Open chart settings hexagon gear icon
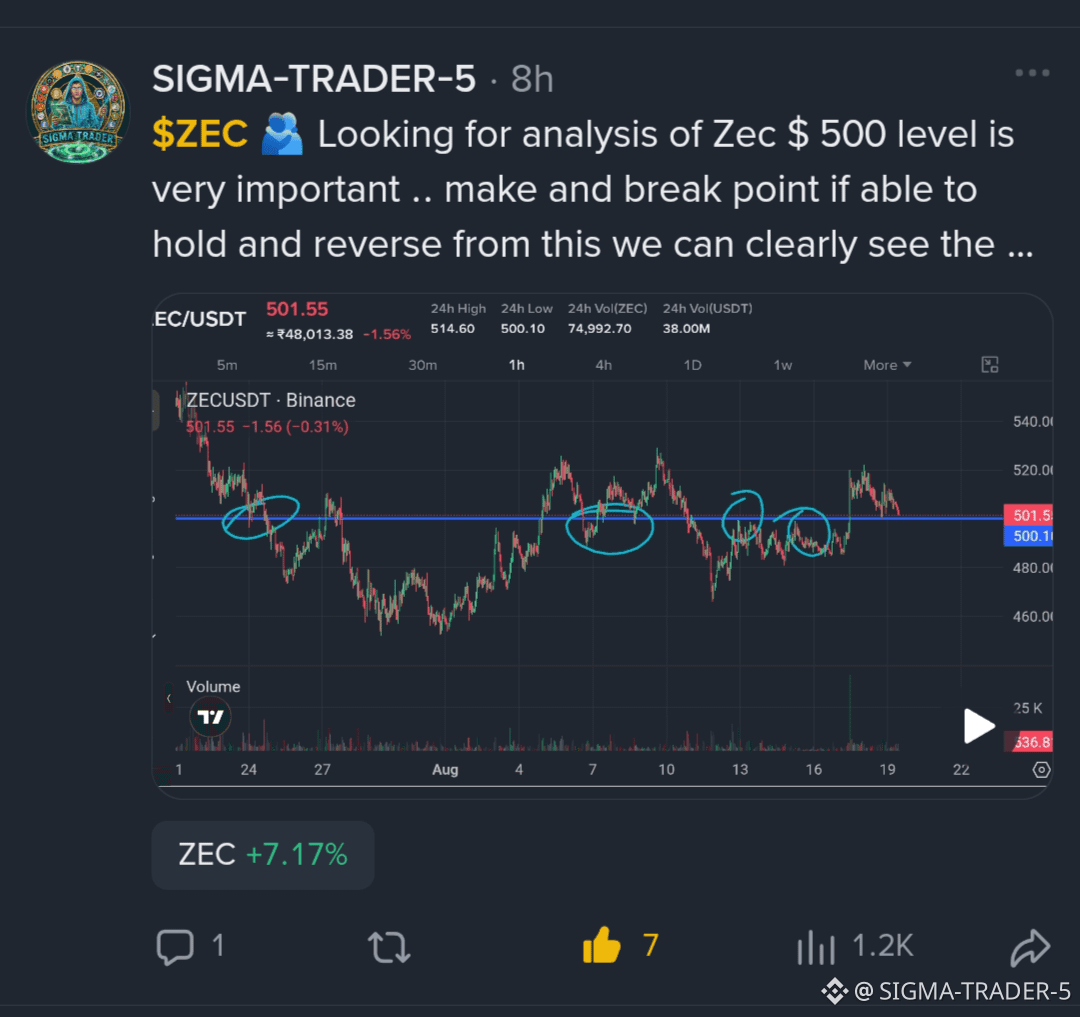Image resolution: width=1080 pixels, height=1017 pixels. pyautogui.click(x=1041, y=770)
